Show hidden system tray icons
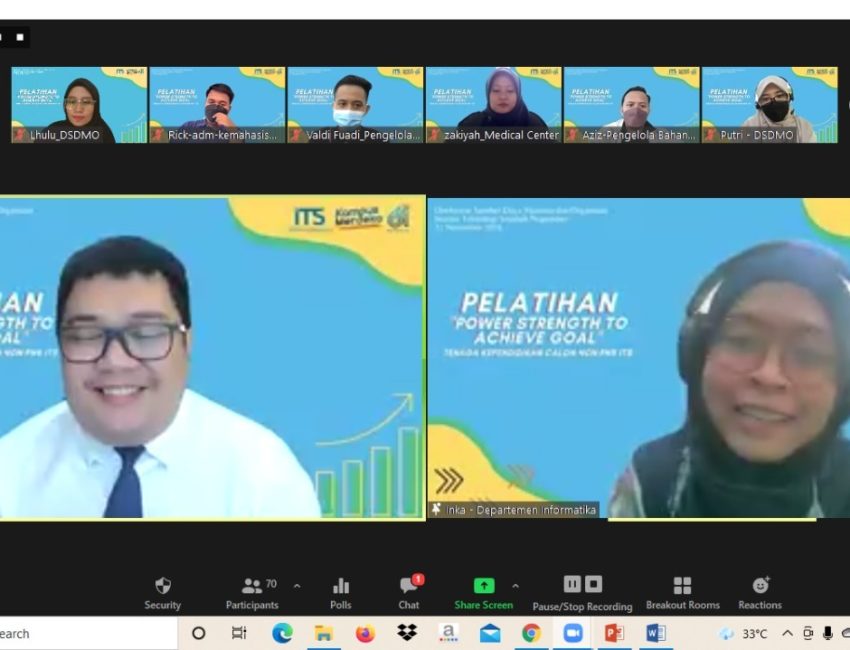This screenshot has height=650, width=850. coord(788,633)
